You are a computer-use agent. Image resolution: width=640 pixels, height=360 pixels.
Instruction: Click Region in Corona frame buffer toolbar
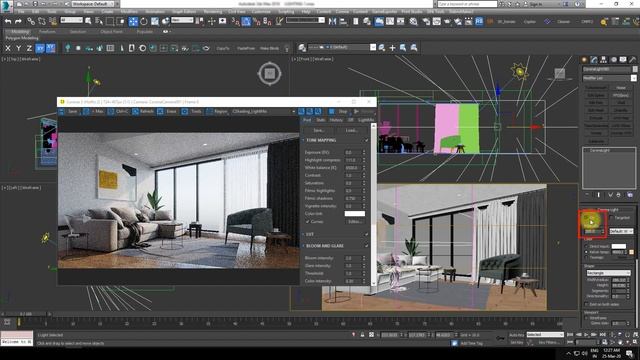tap(217, 111)
